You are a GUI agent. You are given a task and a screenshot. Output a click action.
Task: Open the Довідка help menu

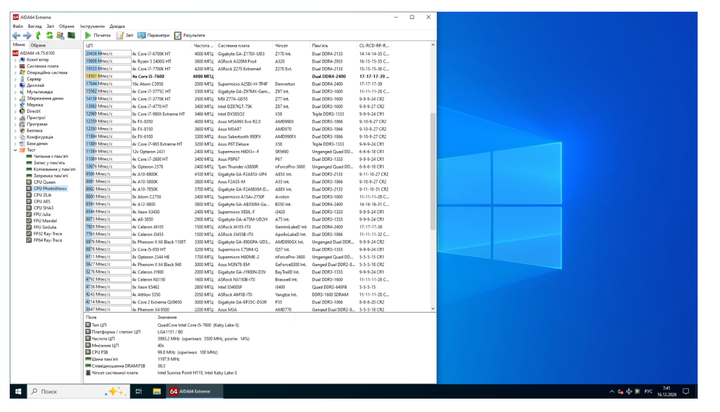coord(117,26)
